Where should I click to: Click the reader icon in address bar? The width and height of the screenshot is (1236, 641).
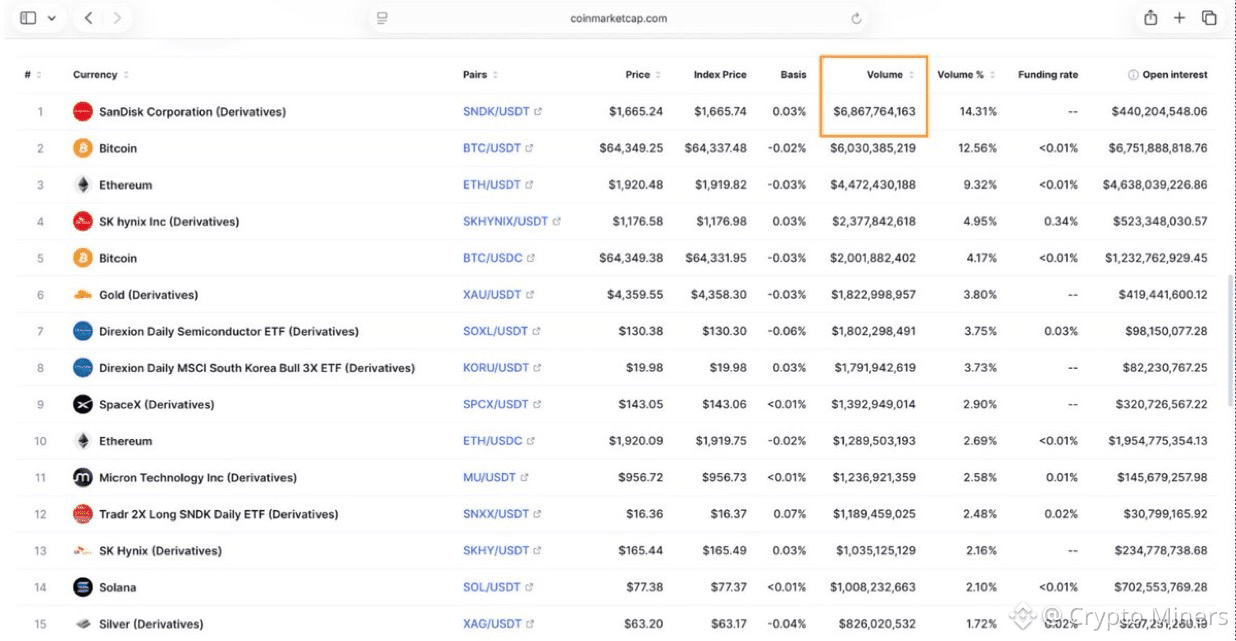click(382, 18)
